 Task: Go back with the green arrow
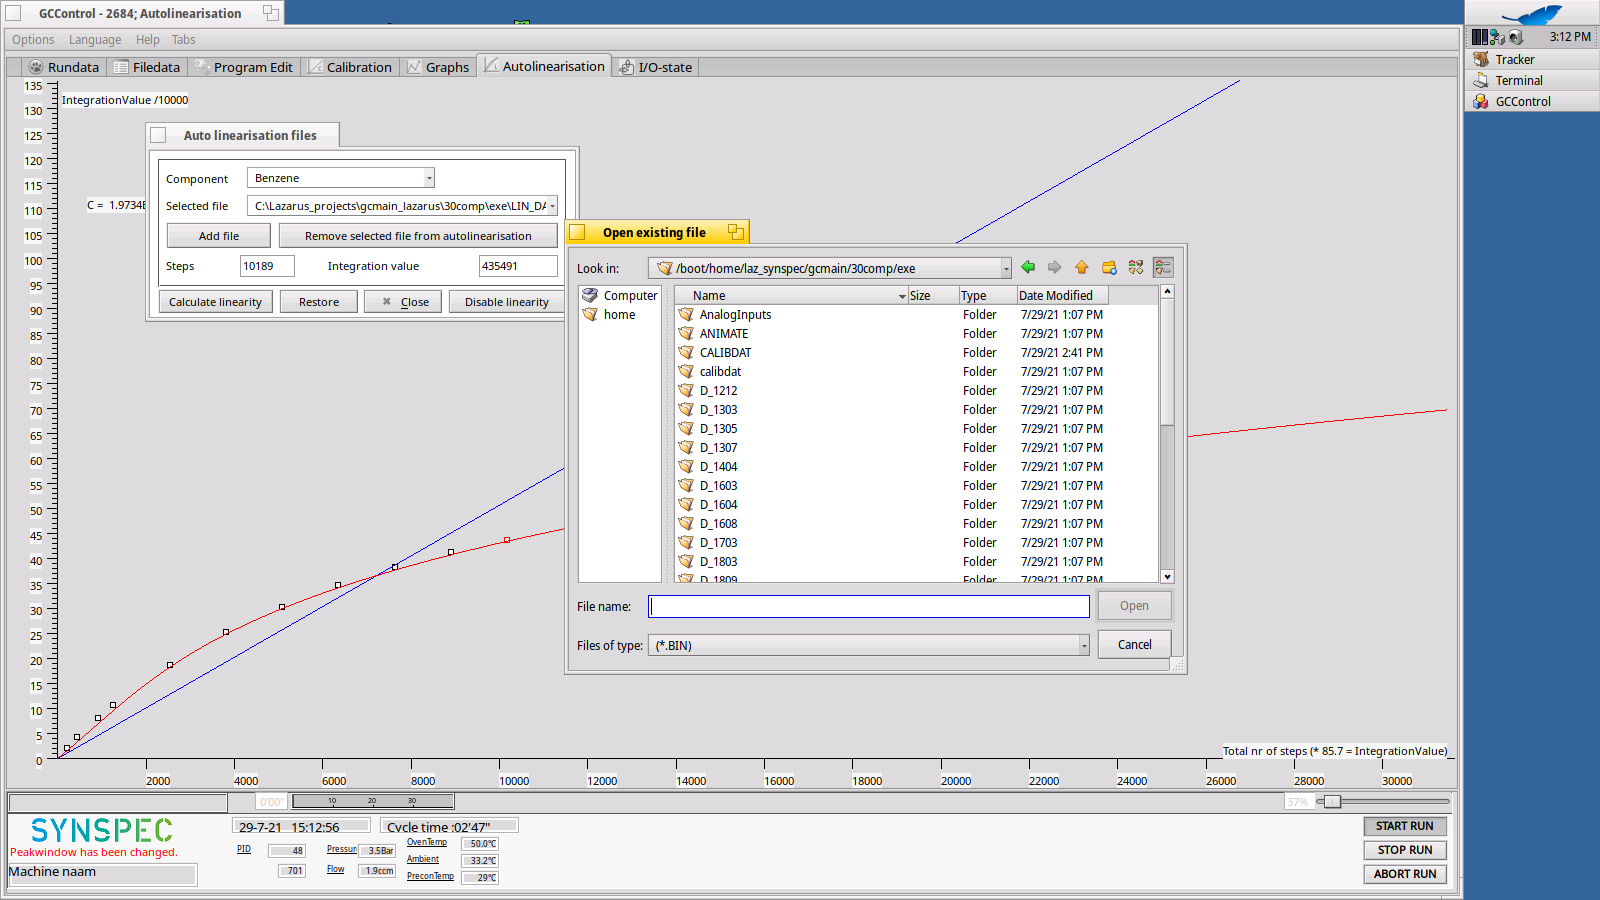tap(1028, 267)
